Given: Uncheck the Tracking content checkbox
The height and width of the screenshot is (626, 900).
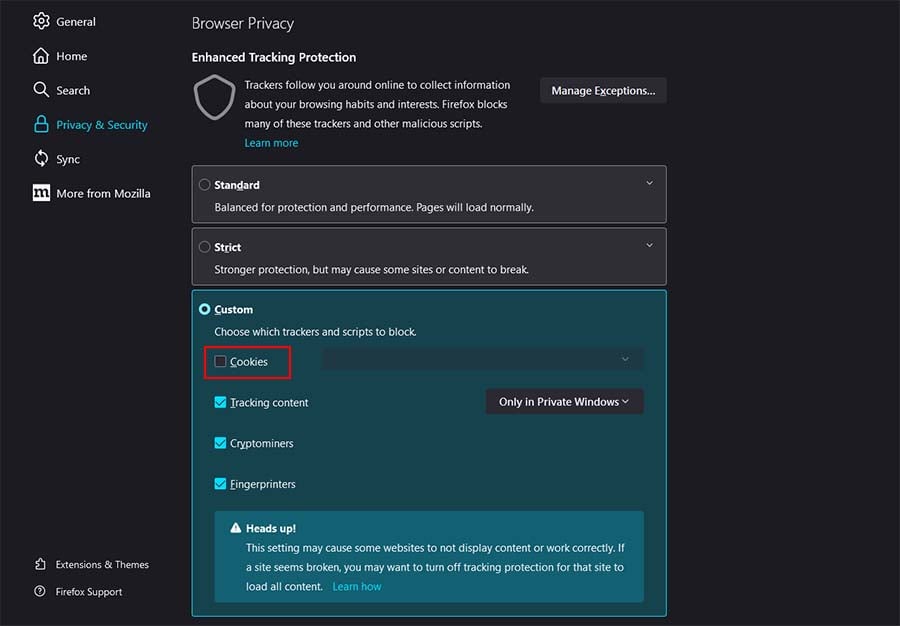Looking at the screenshot, I should coord(221,402).
